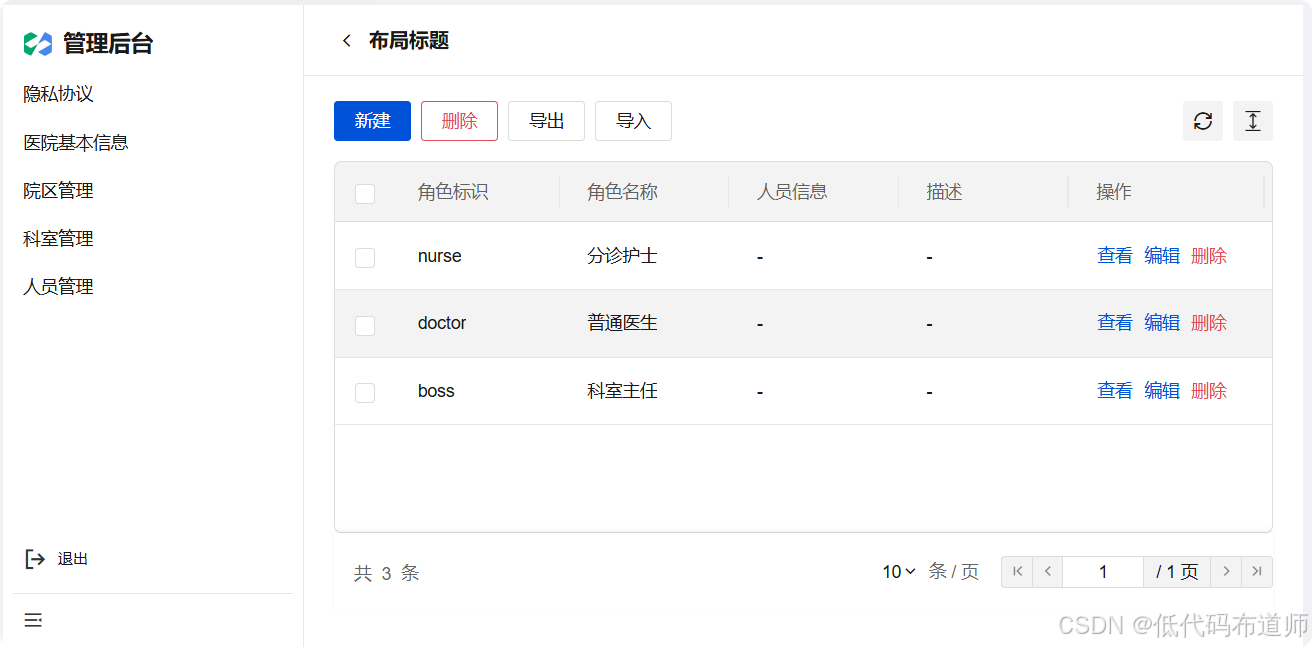Click 删除 in the boss row
This screenshot has width=1312, height=647.
[1209, 391]
